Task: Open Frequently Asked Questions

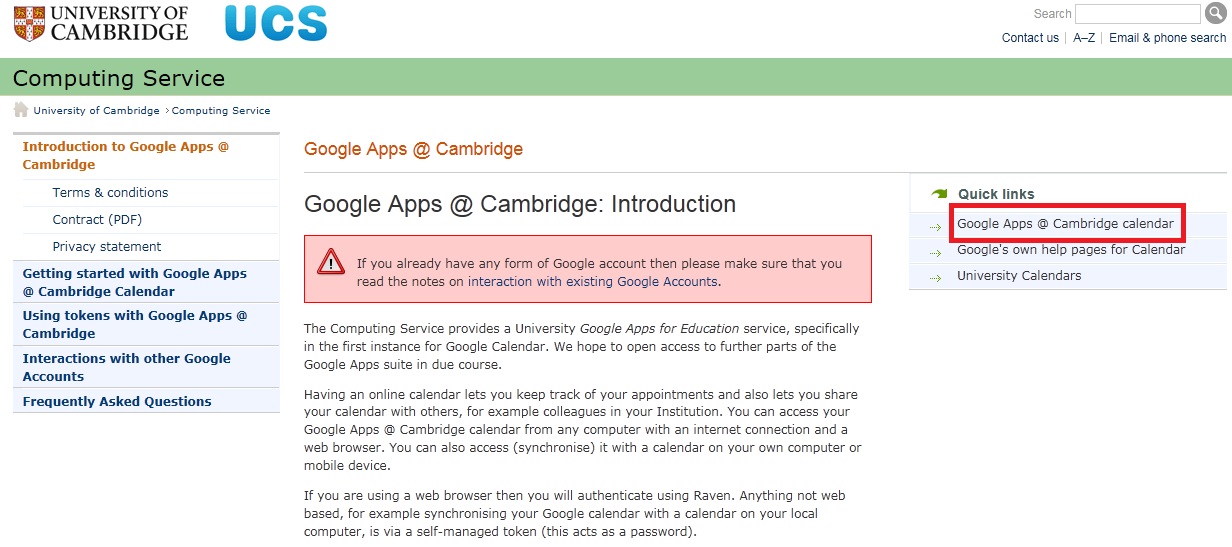Action: pos(117,402)
